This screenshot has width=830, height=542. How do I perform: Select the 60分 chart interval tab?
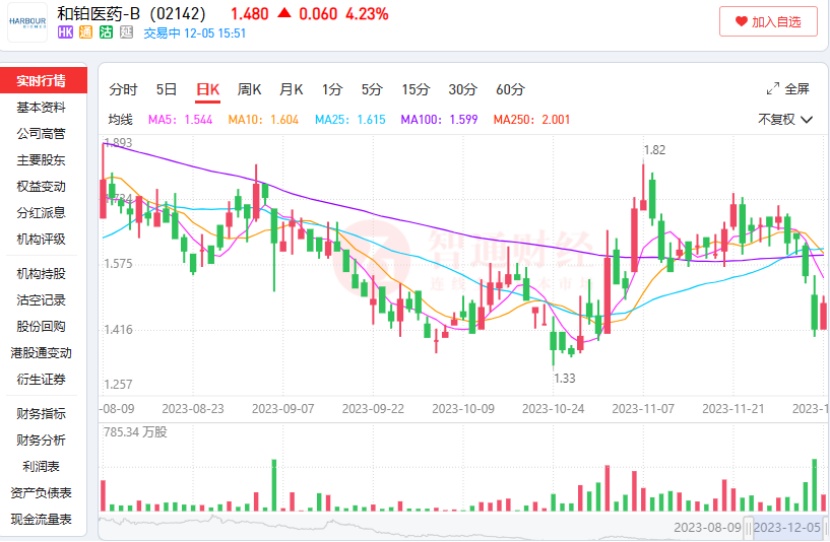(510, 89)
